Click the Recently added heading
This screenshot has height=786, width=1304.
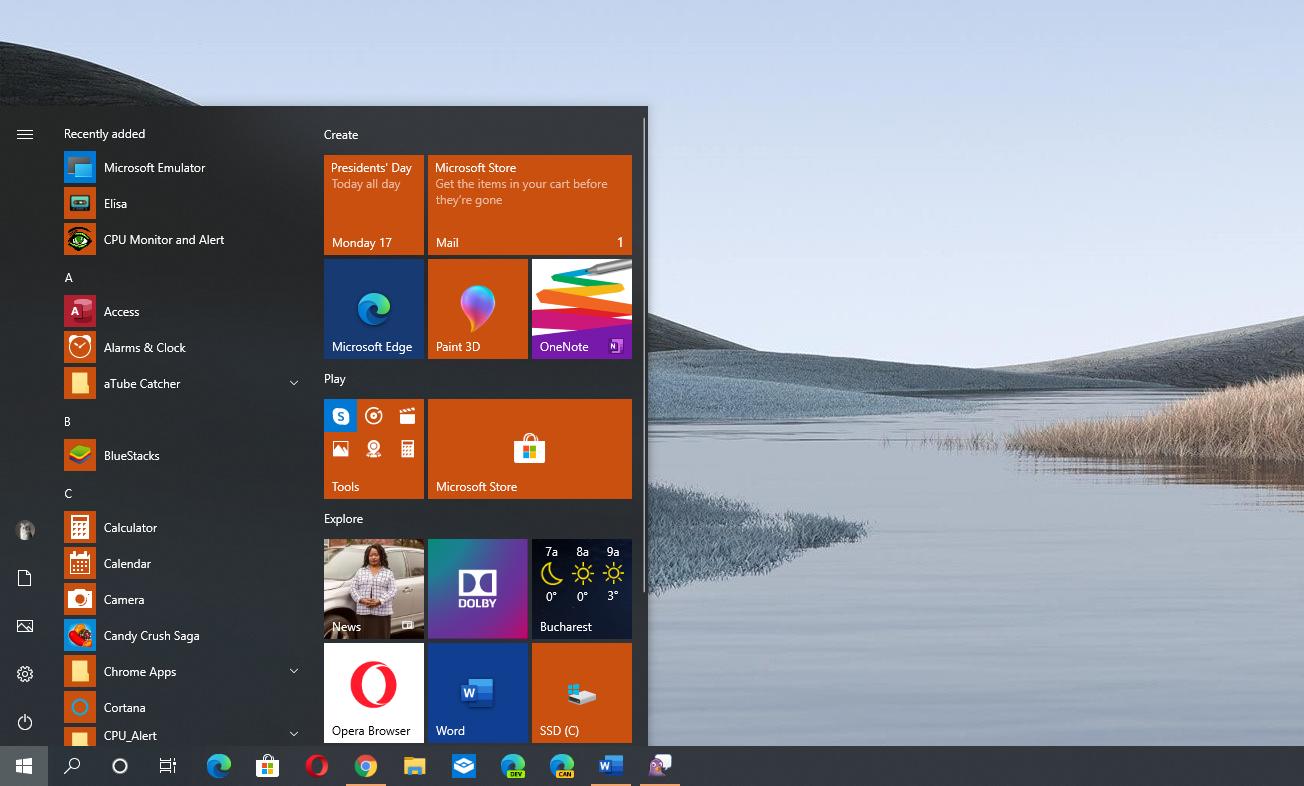pos(104,134)
